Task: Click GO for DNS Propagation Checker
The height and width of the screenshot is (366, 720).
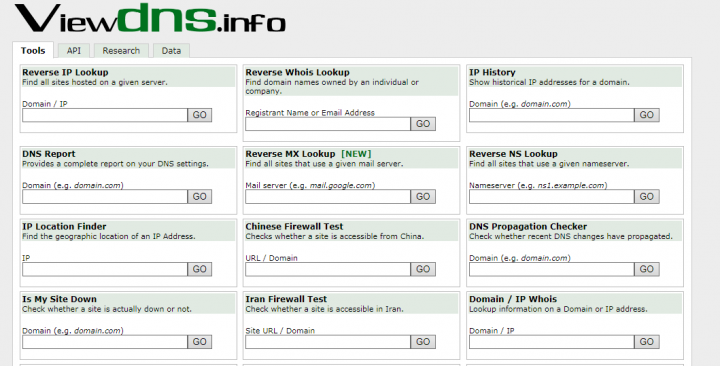Action: [647, 269]
